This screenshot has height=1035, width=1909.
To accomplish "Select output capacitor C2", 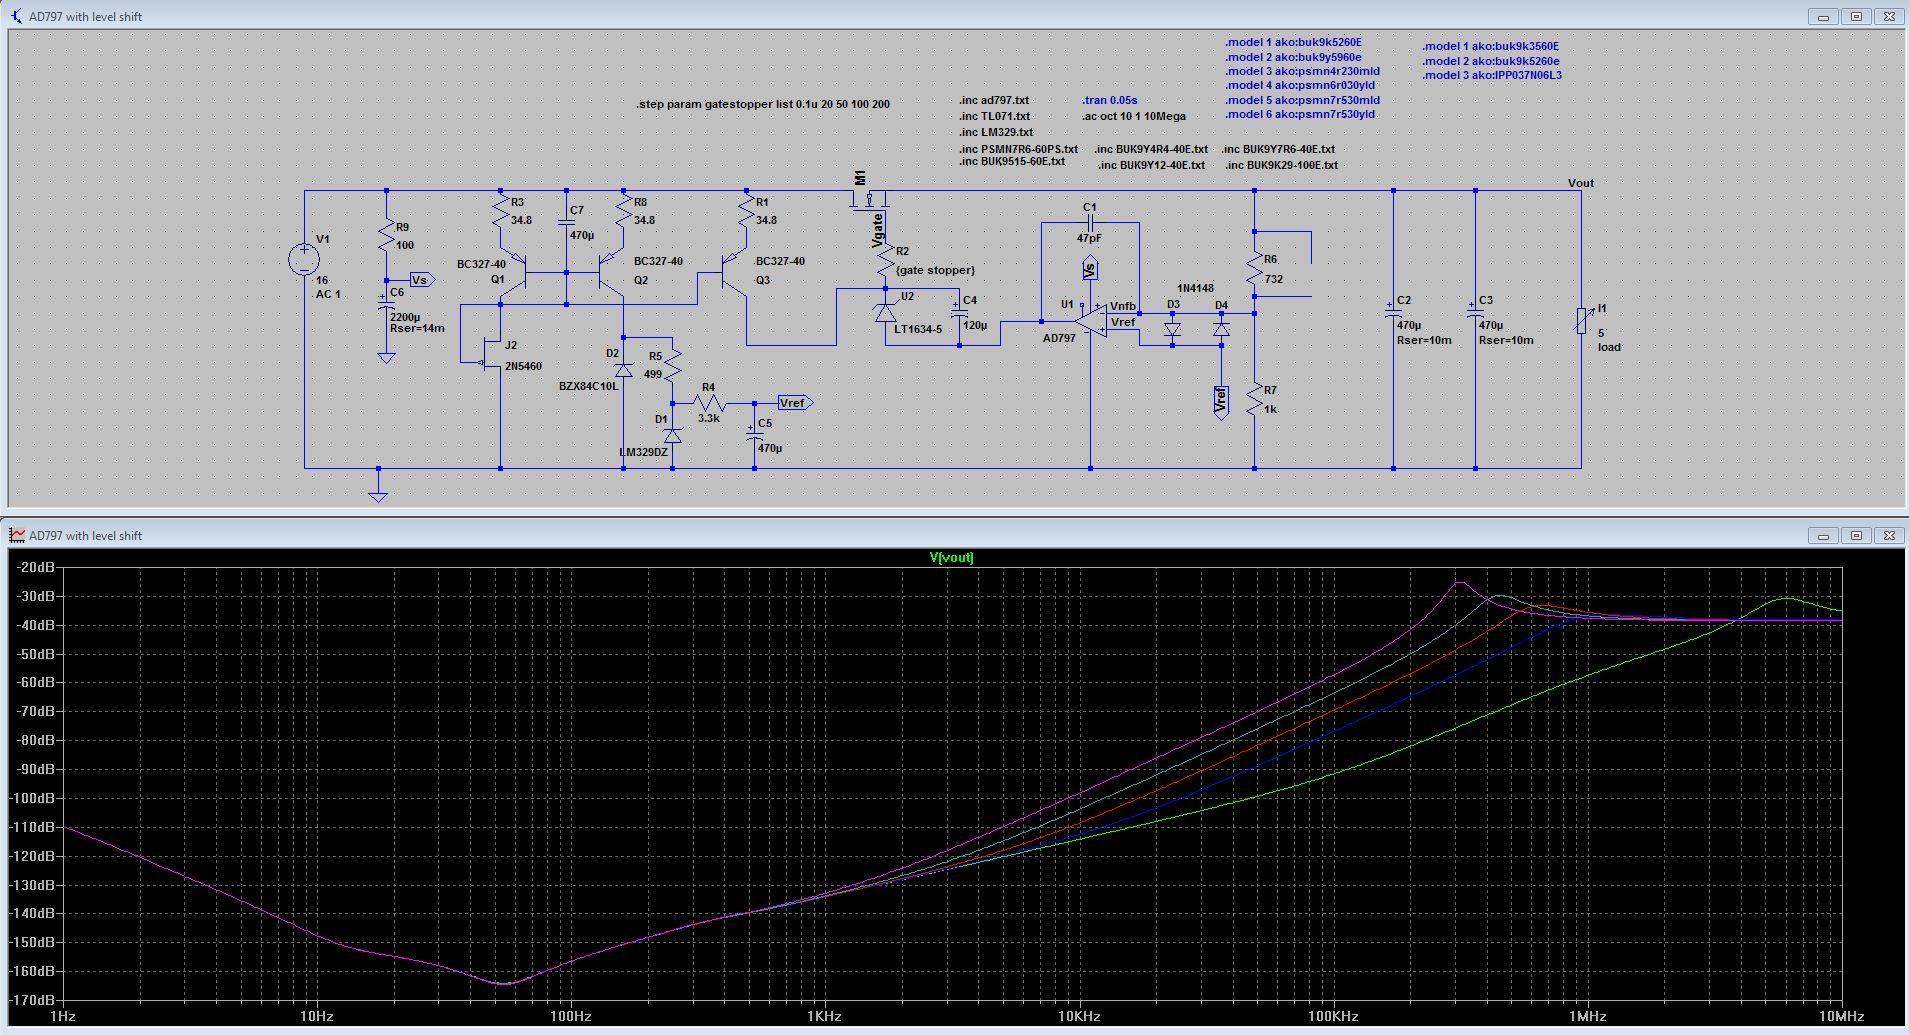I will 1393,311.
